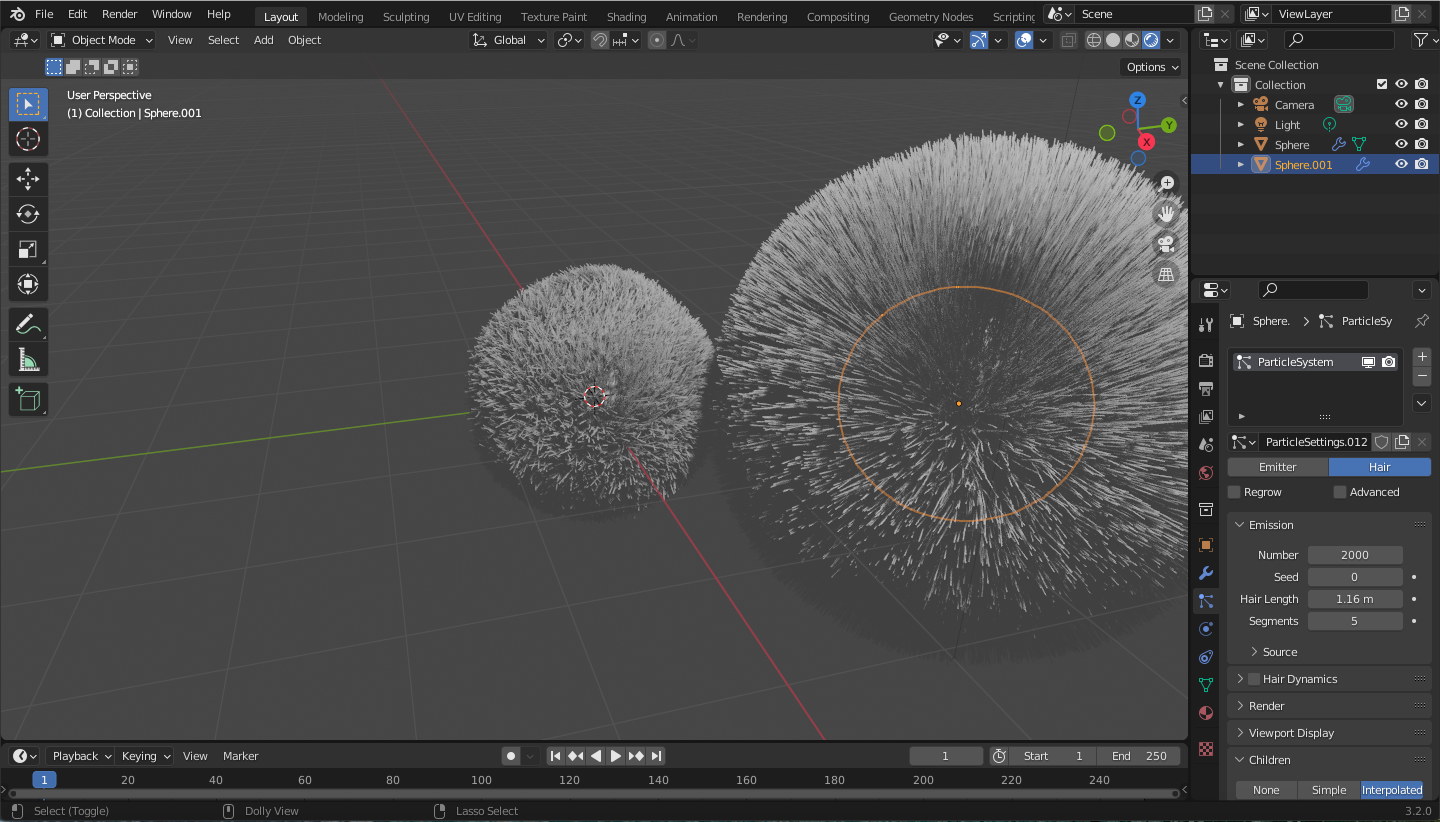This screenshot has height=822, width=1440.
Task: Open the Physics properties tab
Action: pos(1206,629)
